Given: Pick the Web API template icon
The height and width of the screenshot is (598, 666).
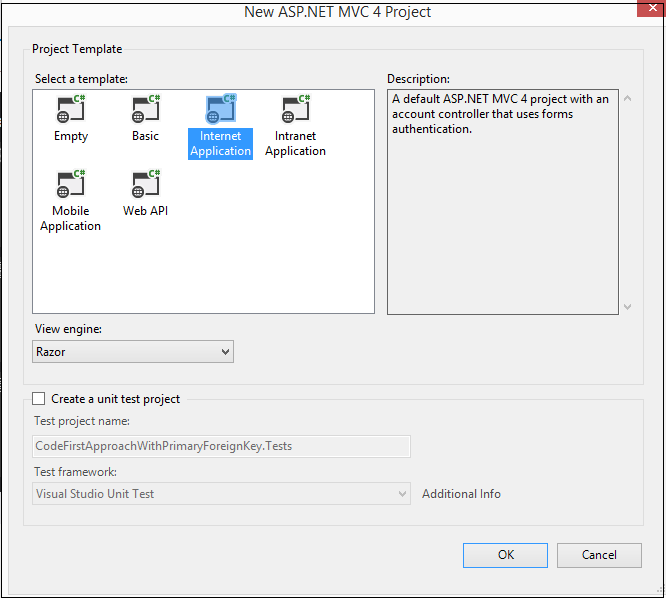Looking at the screenshot, I should 146,184.
